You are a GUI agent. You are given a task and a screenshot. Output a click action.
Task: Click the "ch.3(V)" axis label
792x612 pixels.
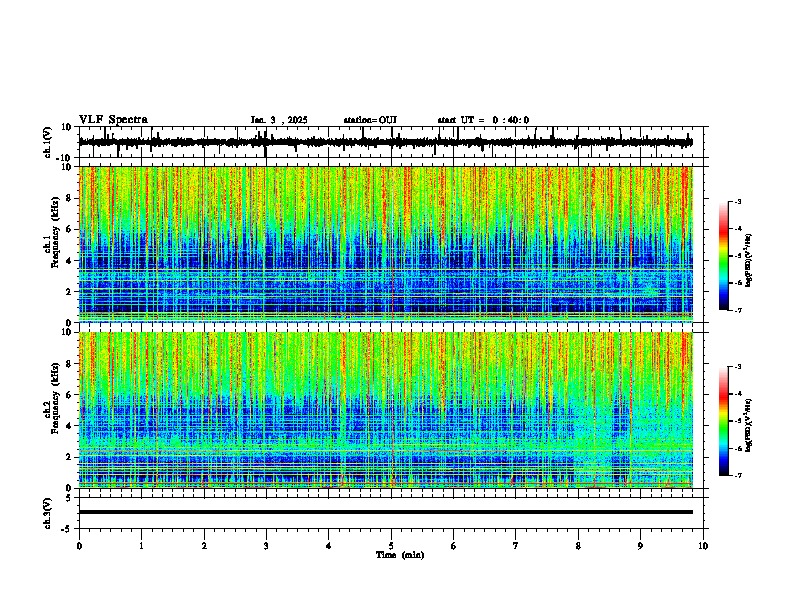tap(48, 514)
